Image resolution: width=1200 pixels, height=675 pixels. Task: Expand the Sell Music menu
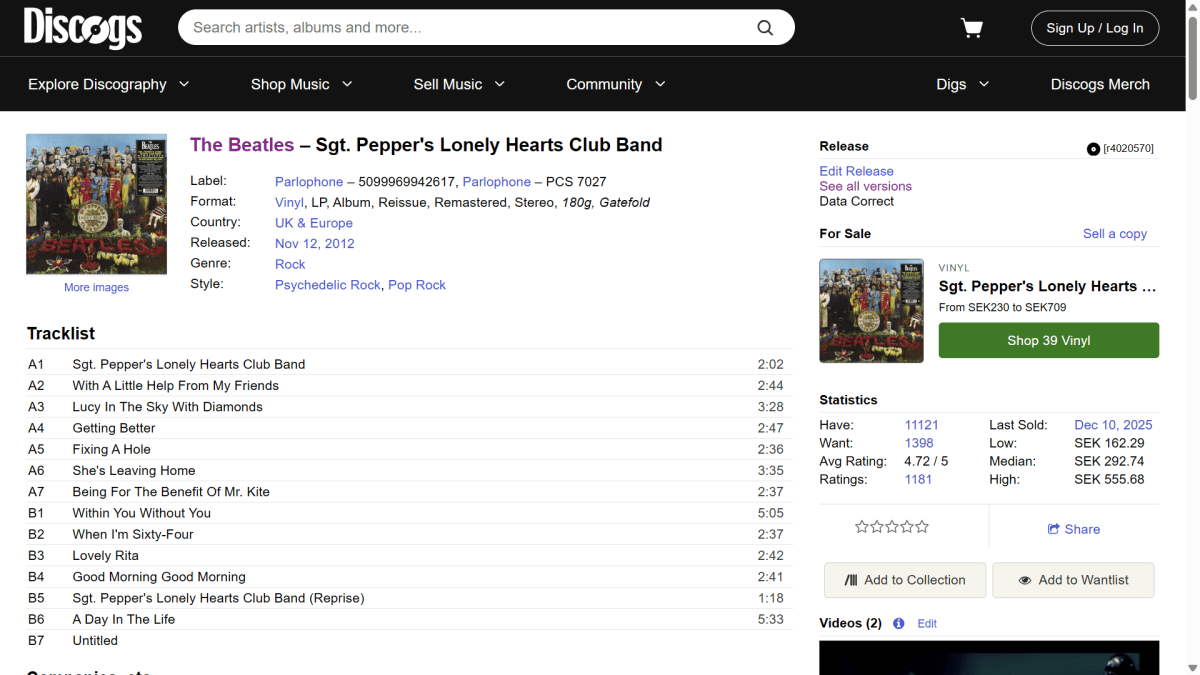pos(460,84)
